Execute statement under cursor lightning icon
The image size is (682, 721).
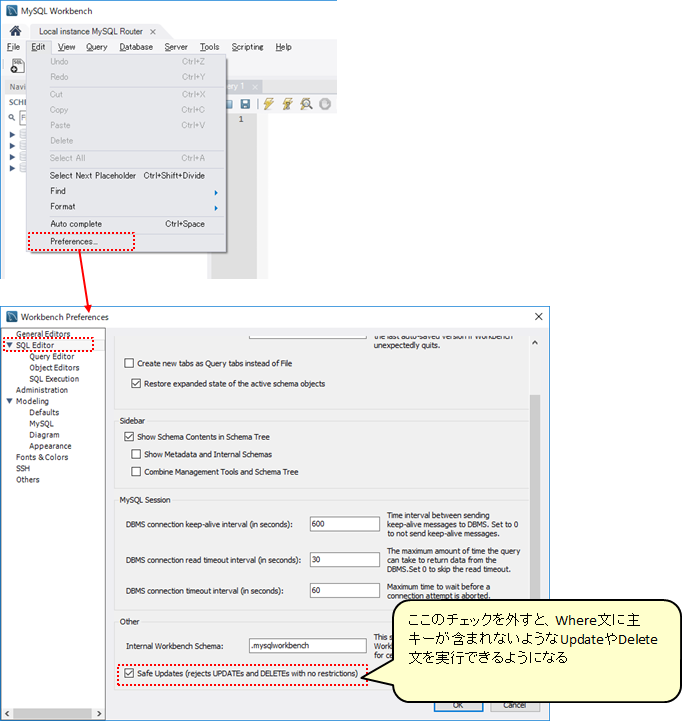[287, 104]
